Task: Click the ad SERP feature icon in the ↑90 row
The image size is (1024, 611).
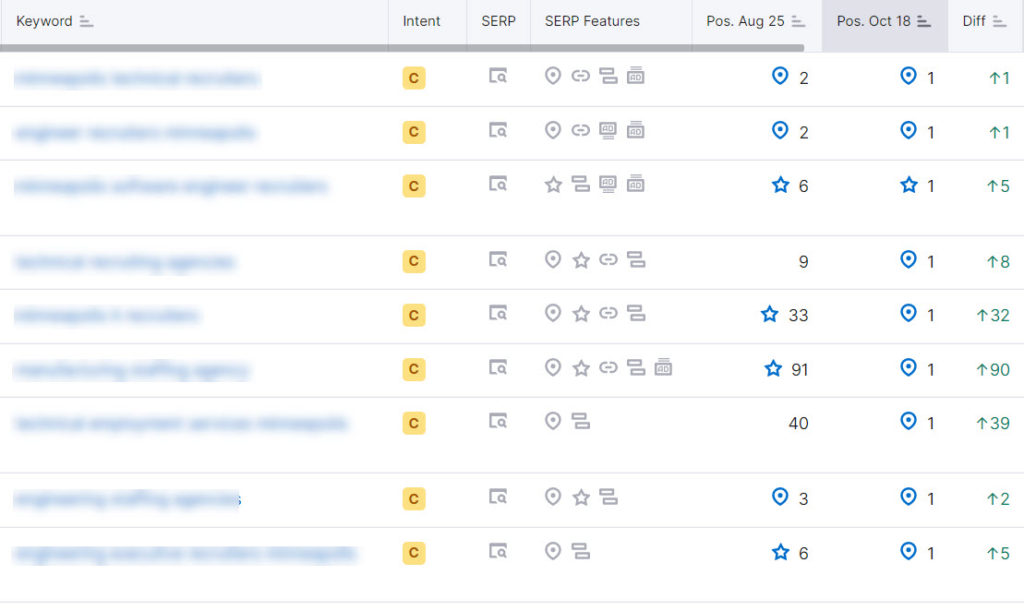Action: [663, 368]
